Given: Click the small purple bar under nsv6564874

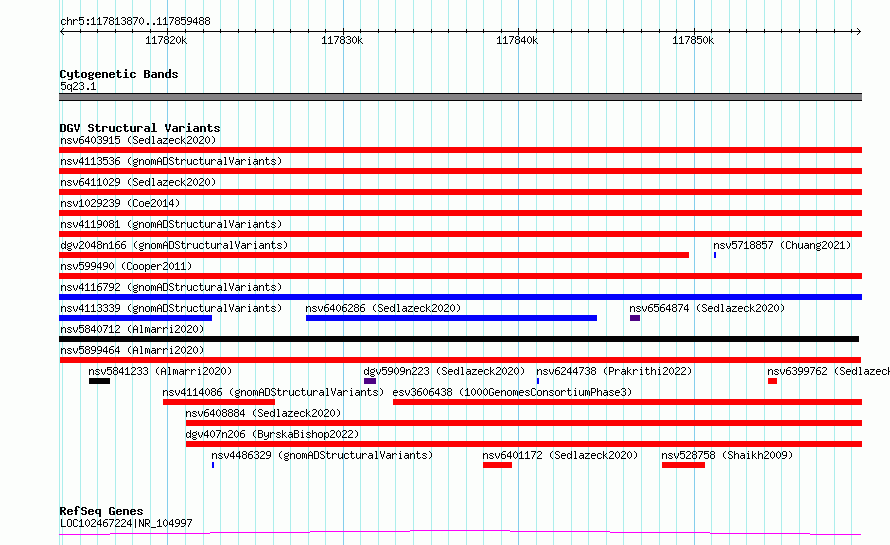Looking at the screenshot, I should point(635,318).
